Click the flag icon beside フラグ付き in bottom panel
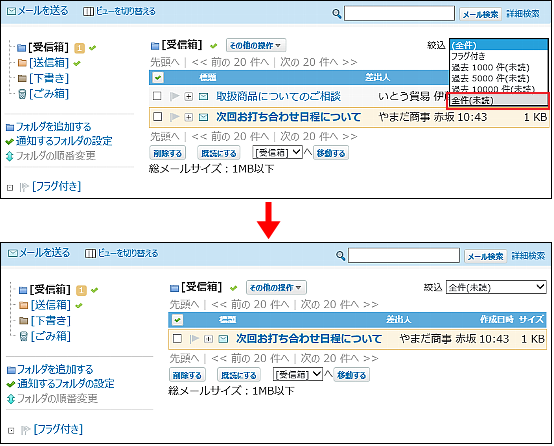 (25, 430)
